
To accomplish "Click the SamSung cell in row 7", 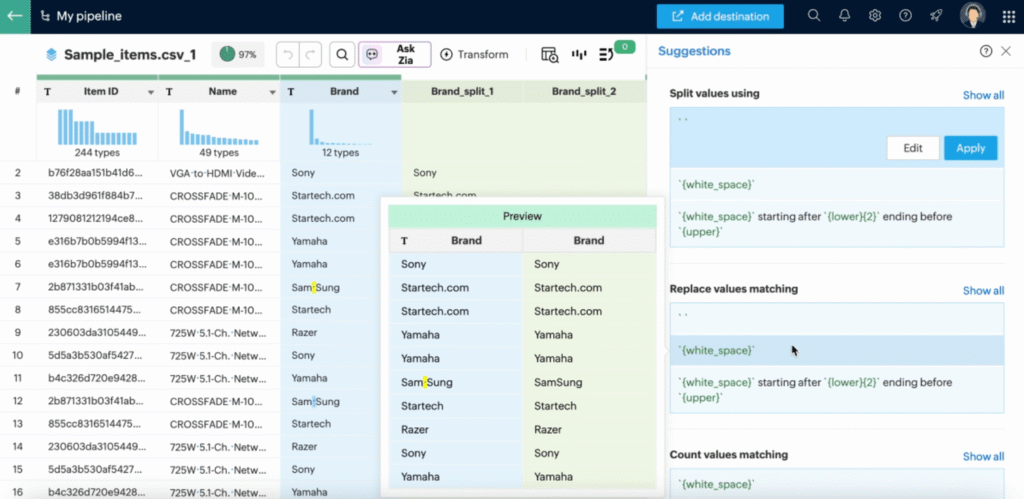I will pos(341,287).
